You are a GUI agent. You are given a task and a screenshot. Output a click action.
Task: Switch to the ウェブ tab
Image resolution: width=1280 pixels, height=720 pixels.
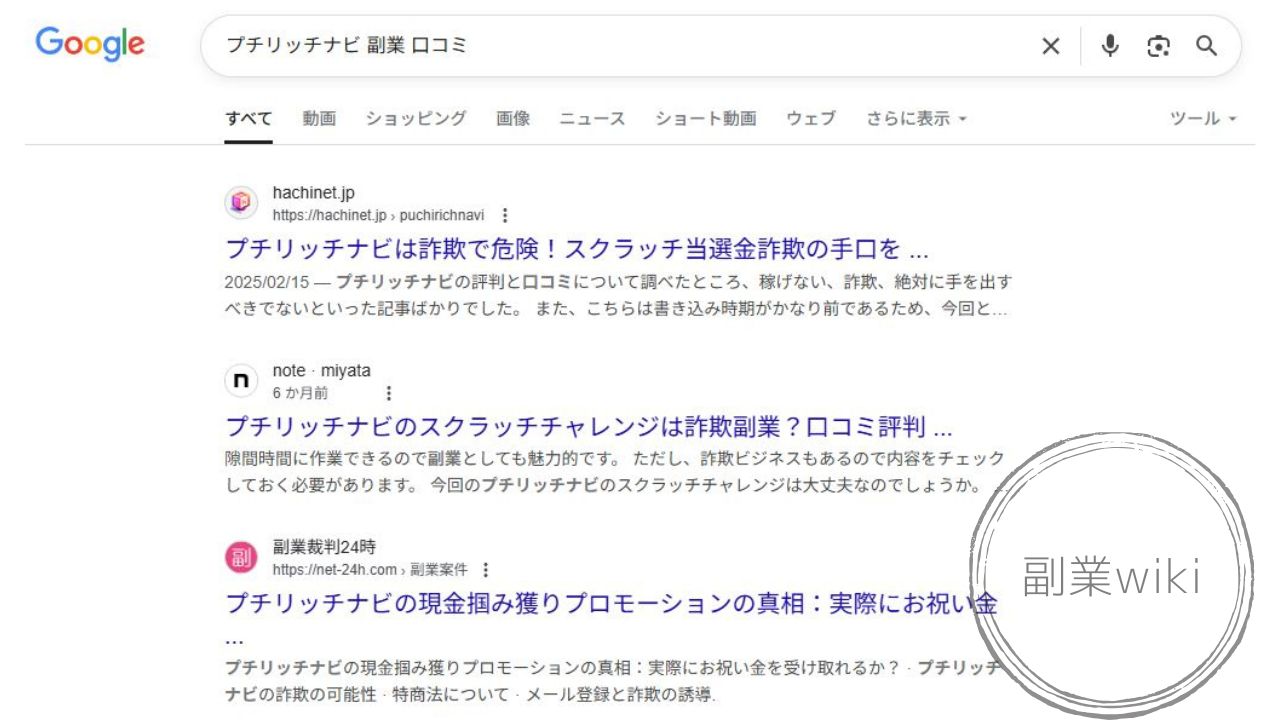pos(811,118)
